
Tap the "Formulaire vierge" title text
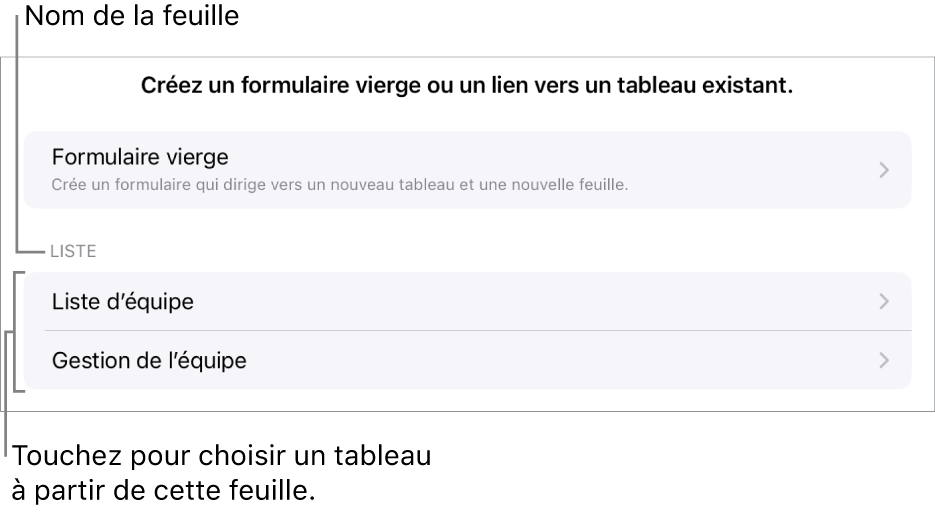click(140, 157)
